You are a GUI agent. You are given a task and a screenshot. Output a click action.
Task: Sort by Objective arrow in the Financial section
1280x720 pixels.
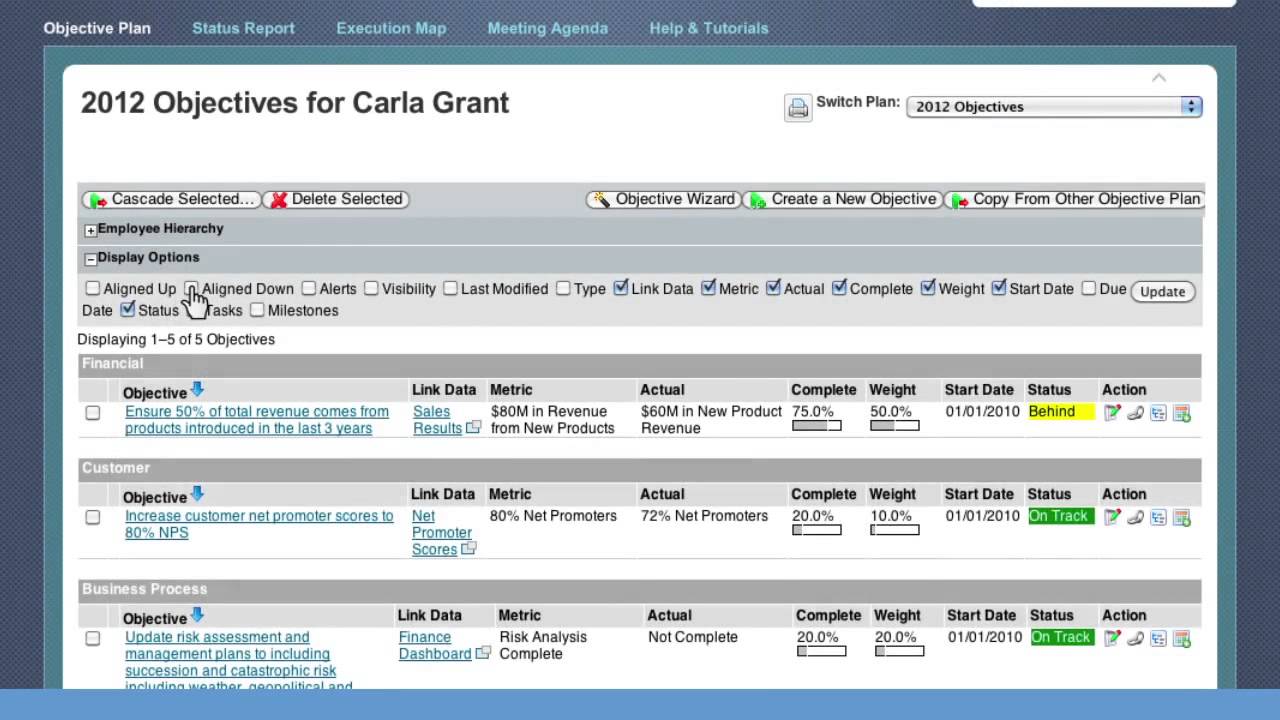coord(197,389)
